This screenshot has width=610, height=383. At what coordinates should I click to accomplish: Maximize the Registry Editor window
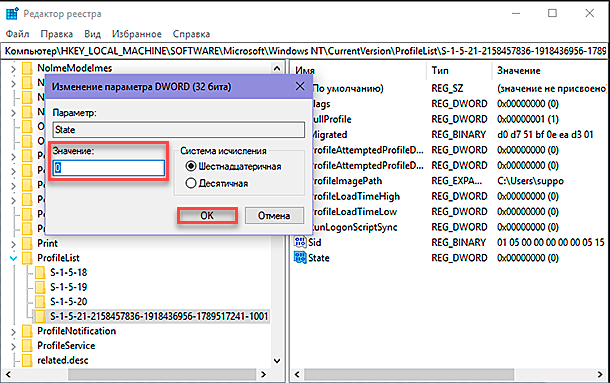point(552,13)
